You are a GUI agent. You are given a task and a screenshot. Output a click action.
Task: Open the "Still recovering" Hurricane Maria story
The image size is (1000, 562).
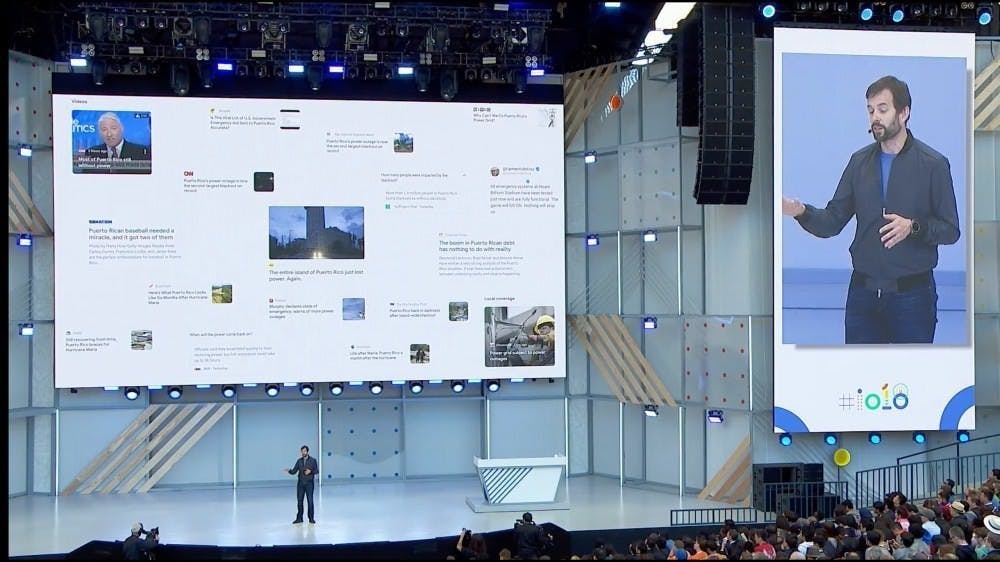click(x=92, y=343)
